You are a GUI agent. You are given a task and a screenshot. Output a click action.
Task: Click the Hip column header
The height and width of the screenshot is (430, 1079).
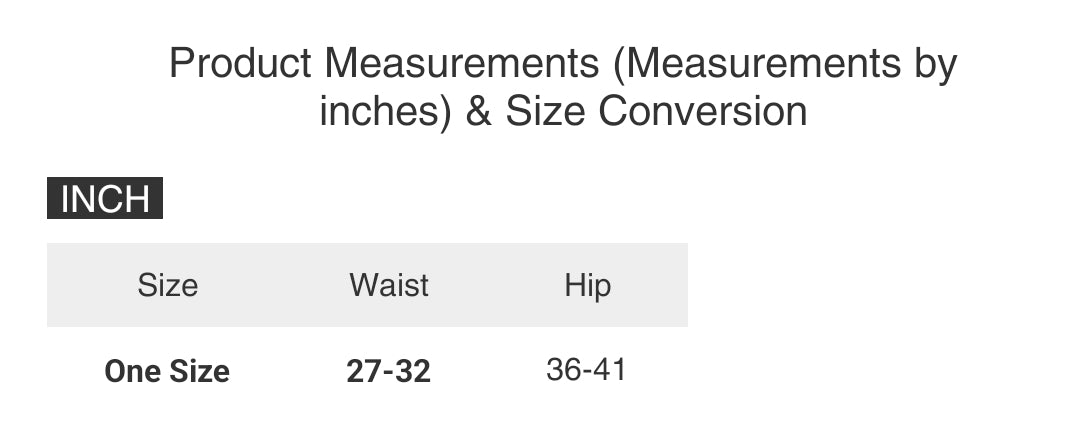587,285
